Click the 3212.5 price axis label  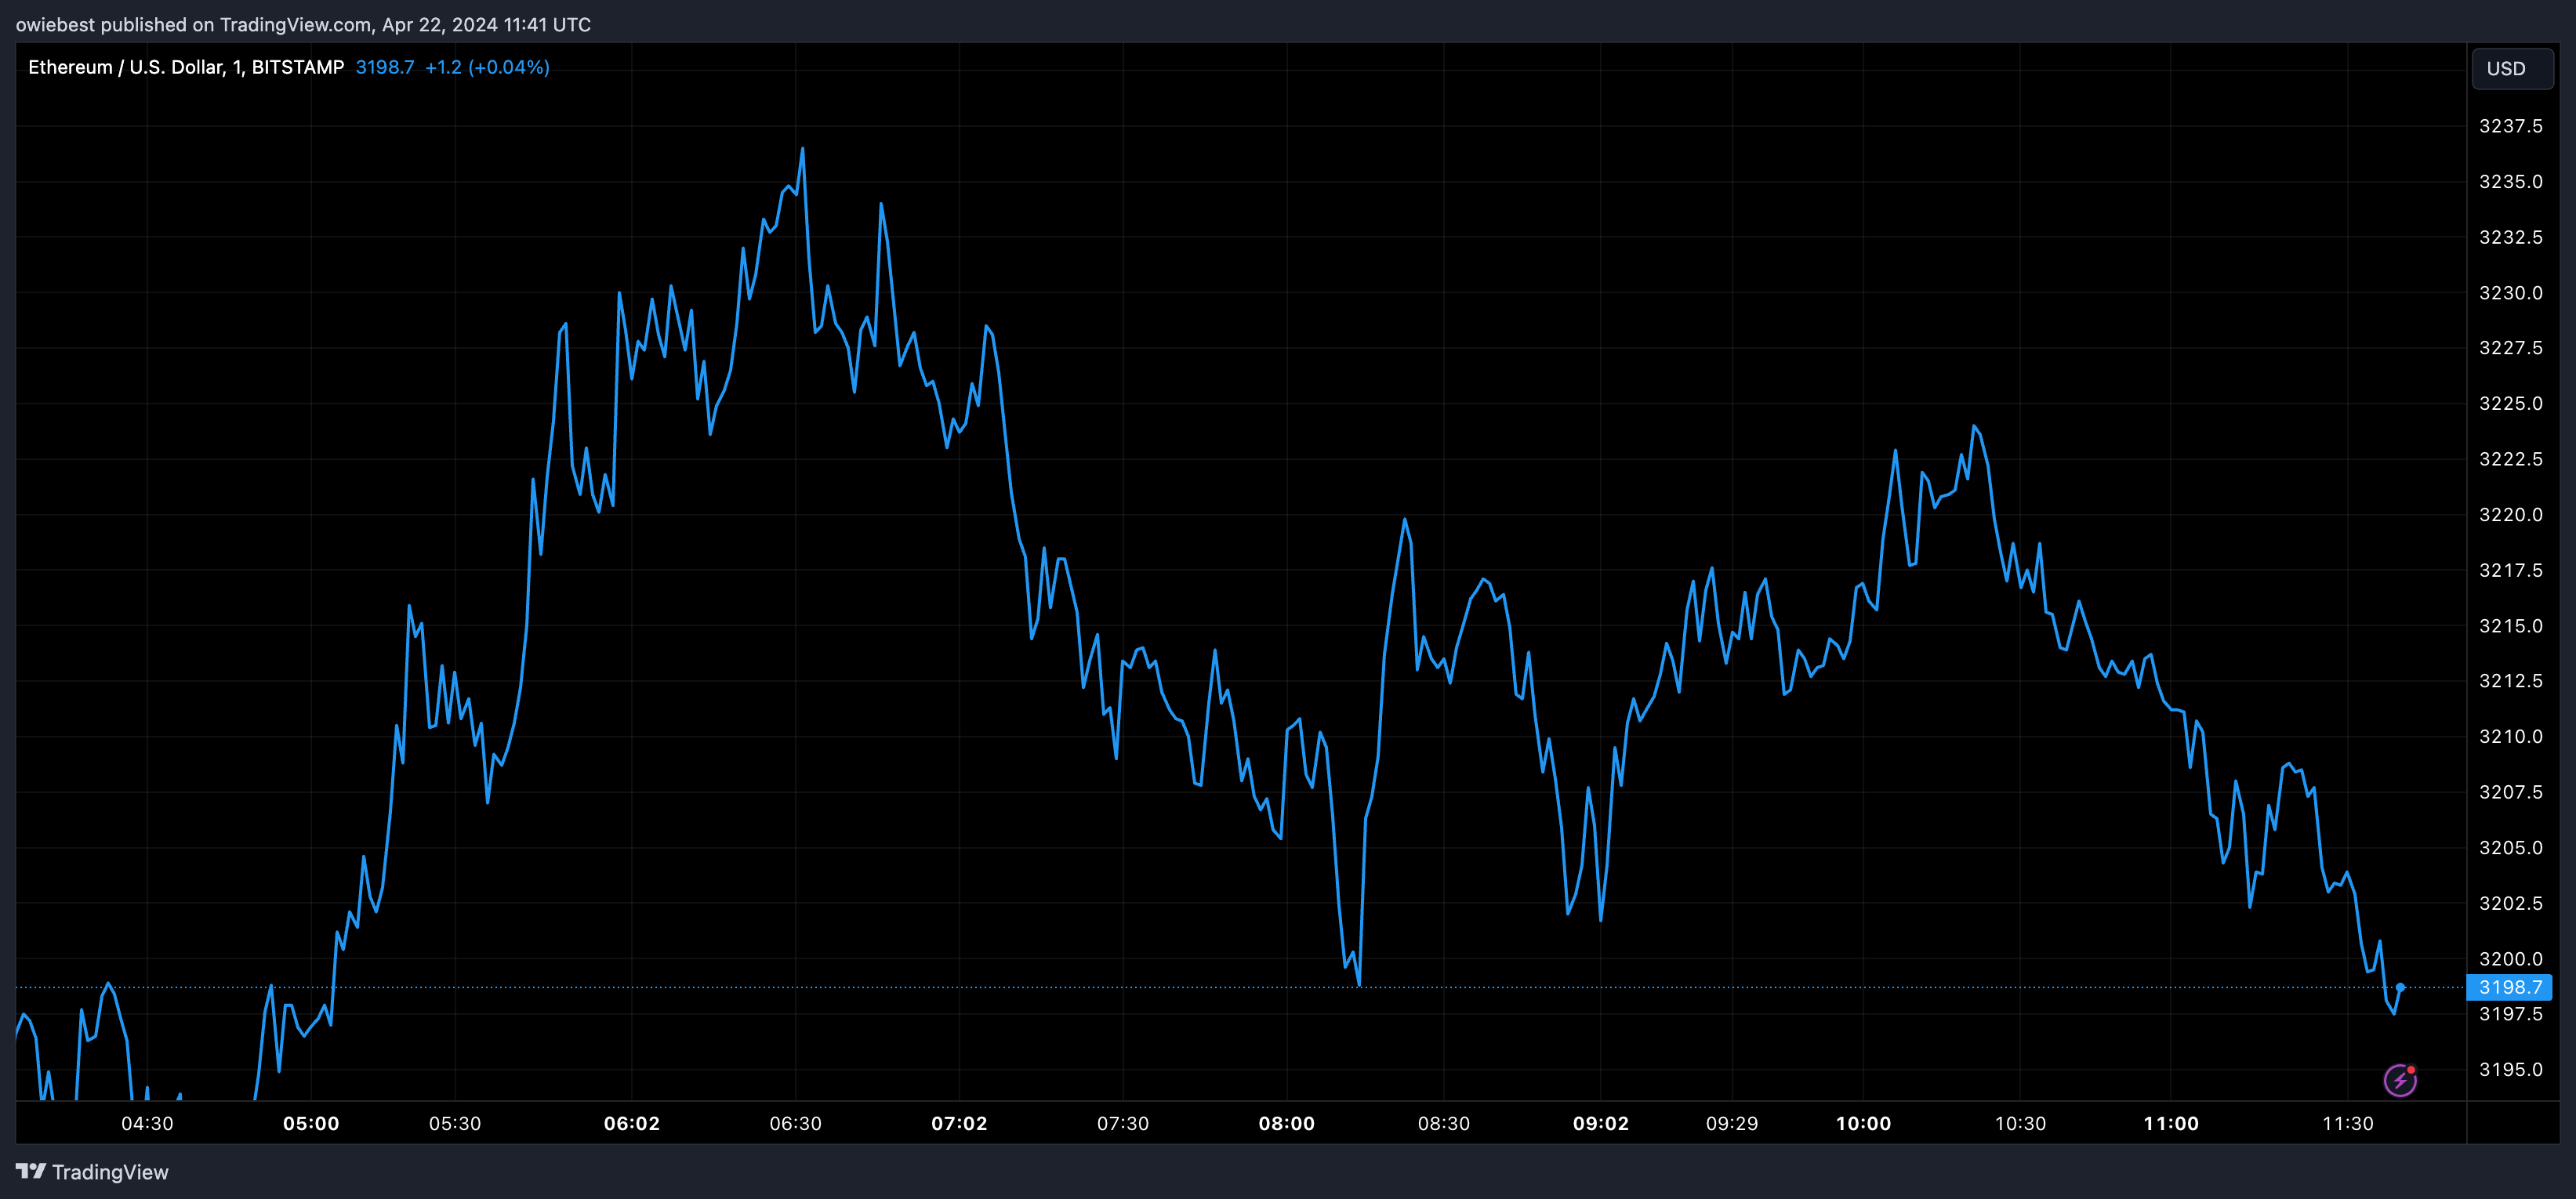tap(2510, 681)
